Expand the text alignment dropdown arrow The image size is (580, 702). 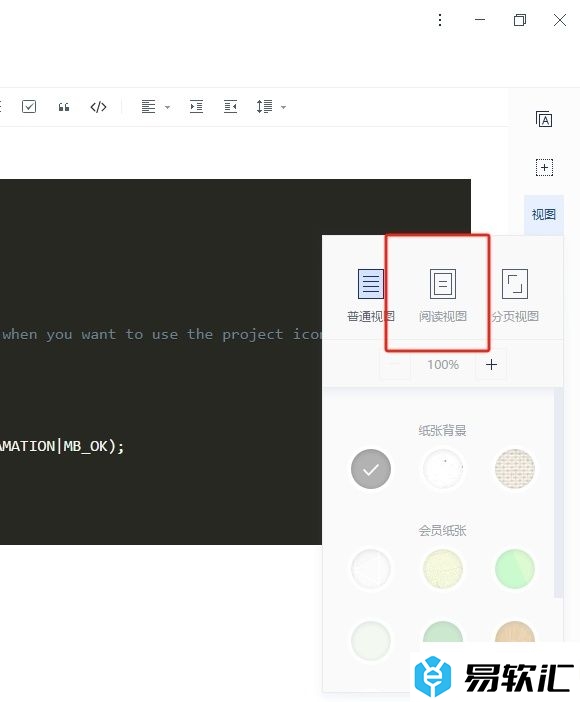click(167, 107)
